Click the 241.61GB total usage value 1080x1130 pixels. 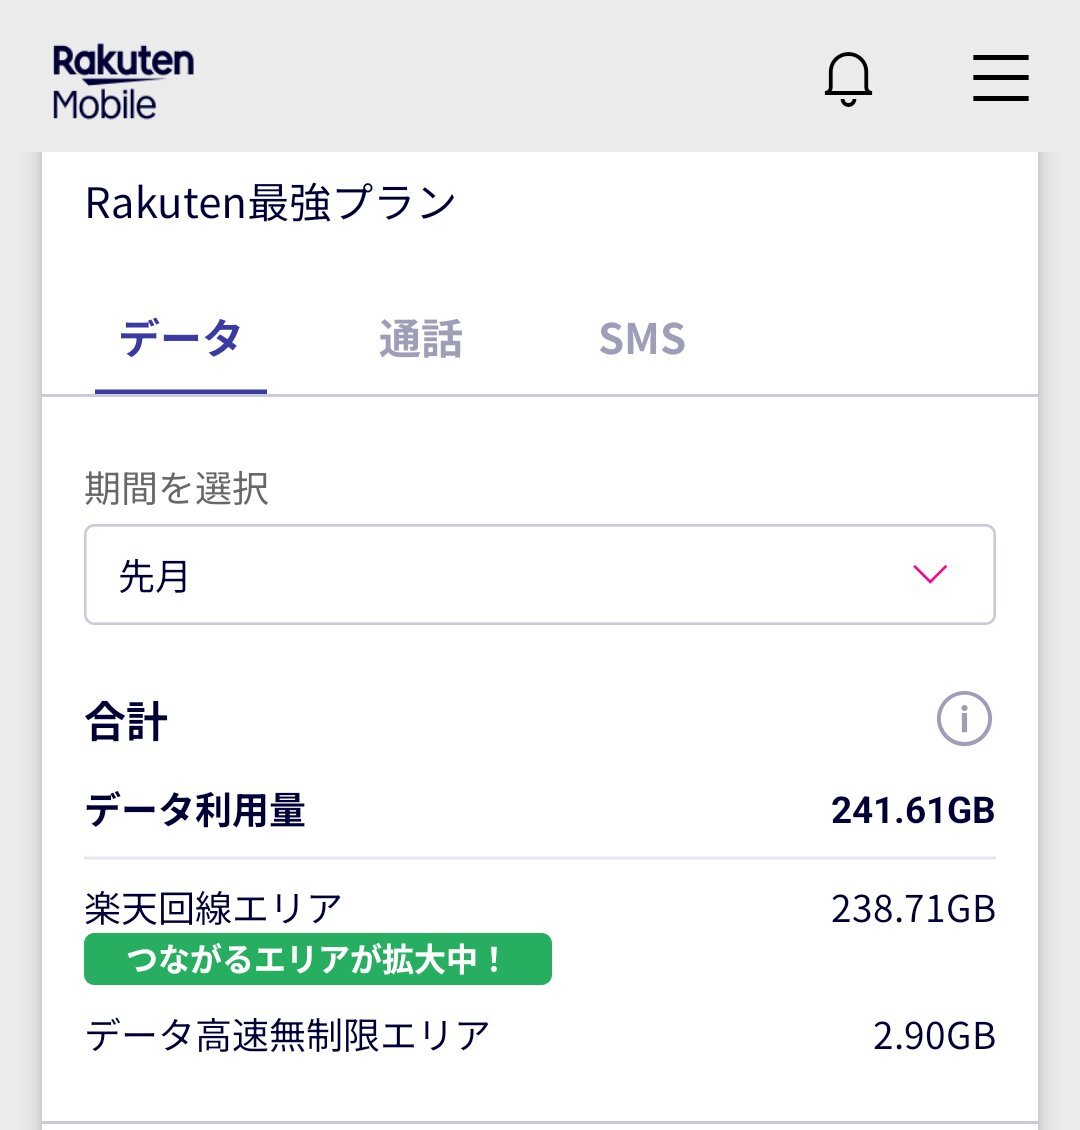(912, 810)
